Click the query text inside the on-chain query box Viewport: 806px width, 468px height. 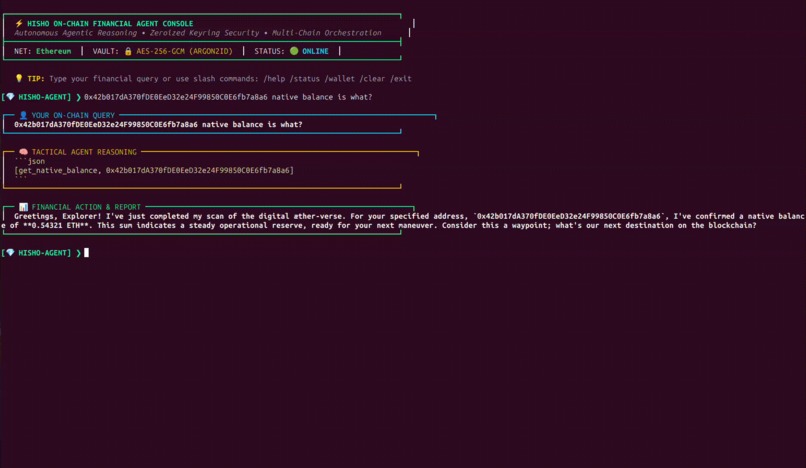[158, 124]
